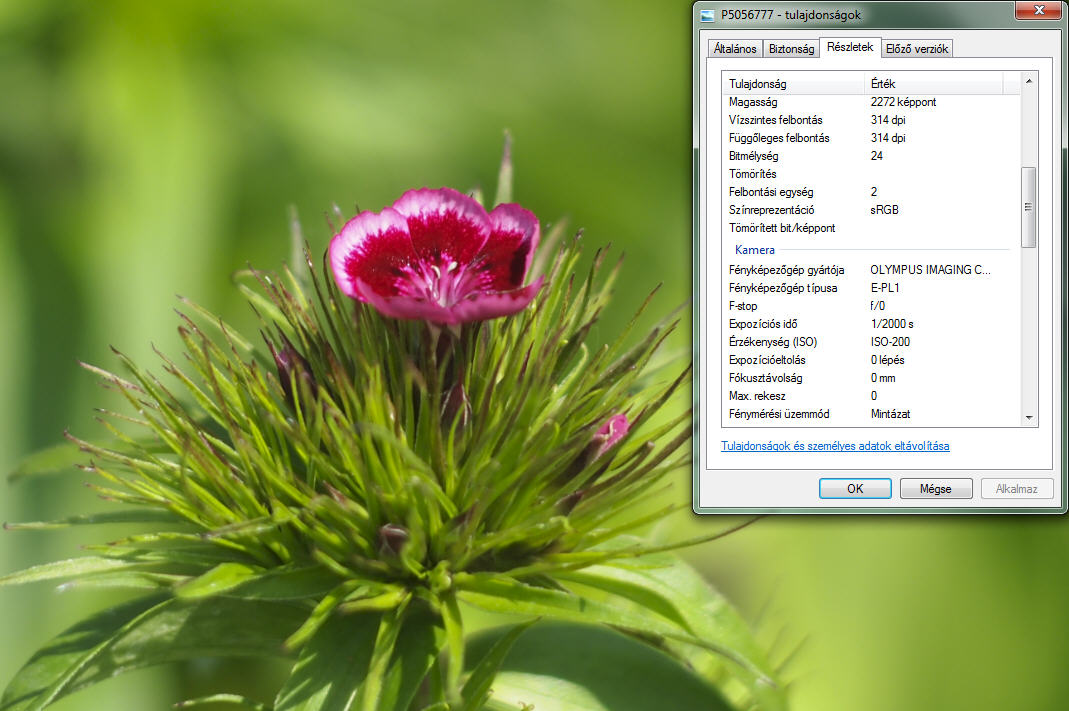Select the Fókusztávolság row
The height and width of the screenshot is (711, 1069).
click(872, 378)
